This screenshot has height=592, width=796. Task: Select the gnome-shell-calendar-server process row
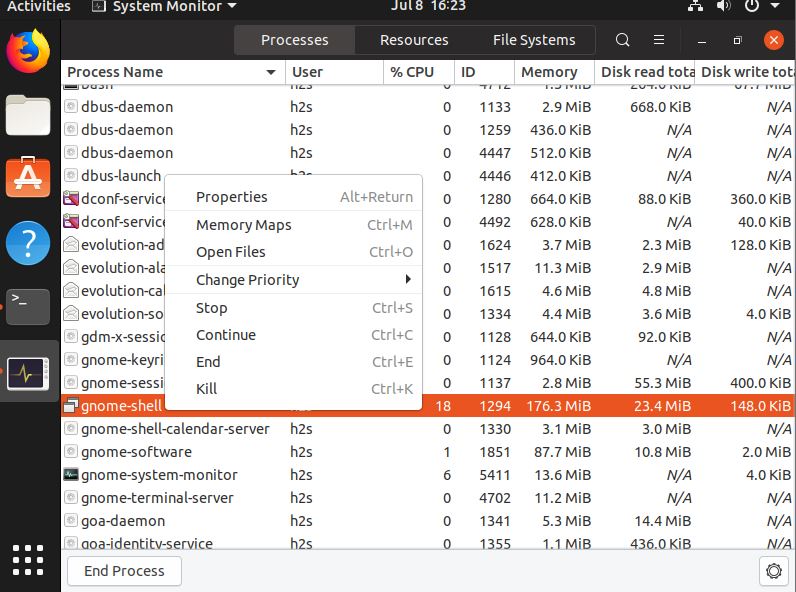(428, 429)
